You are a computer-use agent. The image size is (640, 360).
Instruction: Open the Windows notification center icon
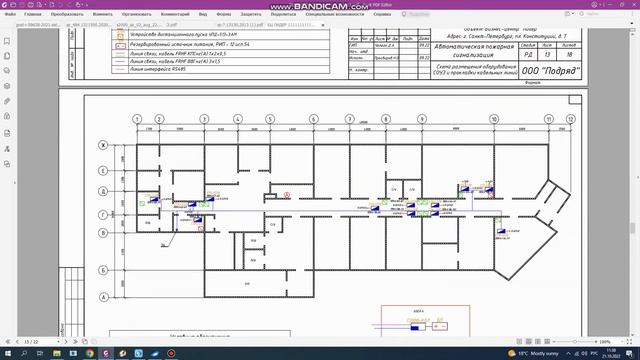click(x=629, y=353)
